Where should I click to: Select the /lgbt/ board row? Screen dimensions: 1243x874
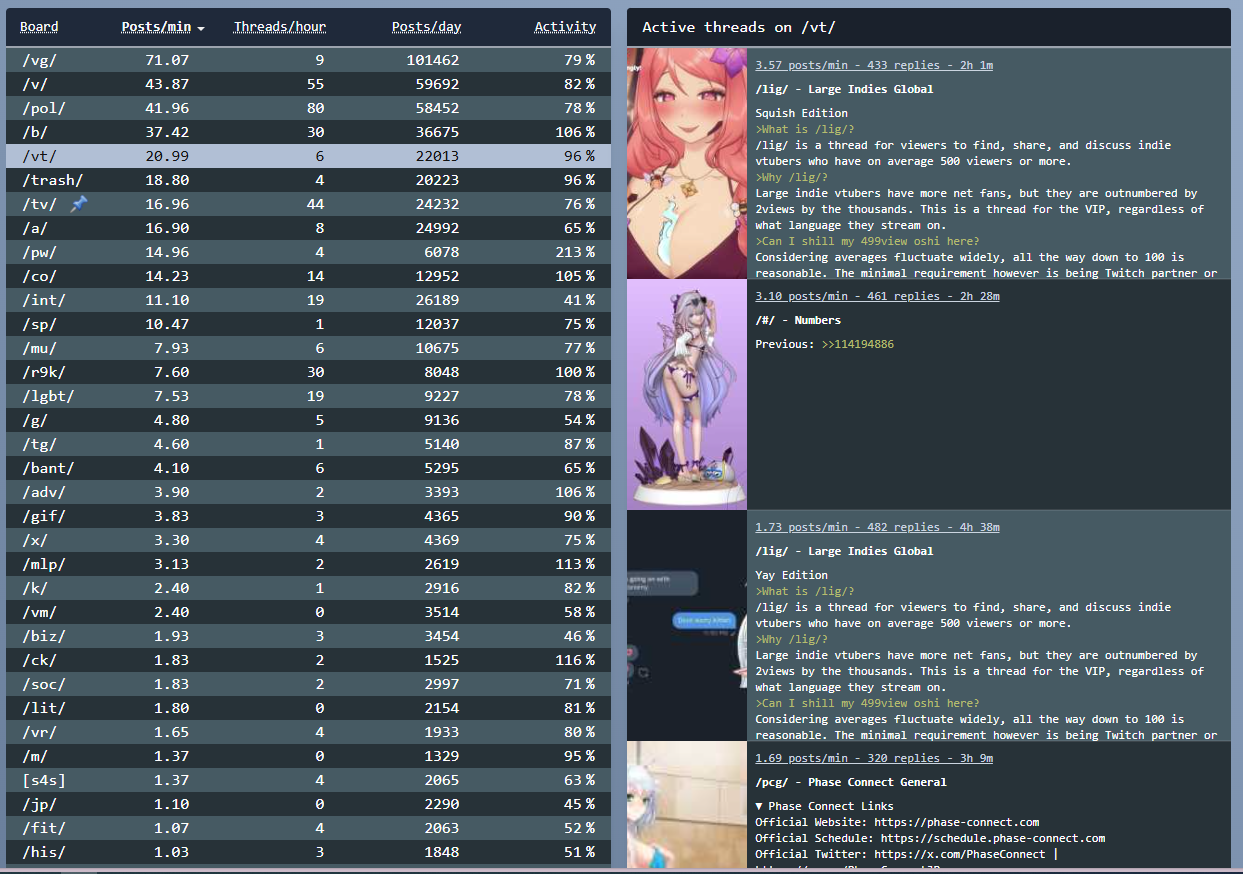[x=308, y=396]
